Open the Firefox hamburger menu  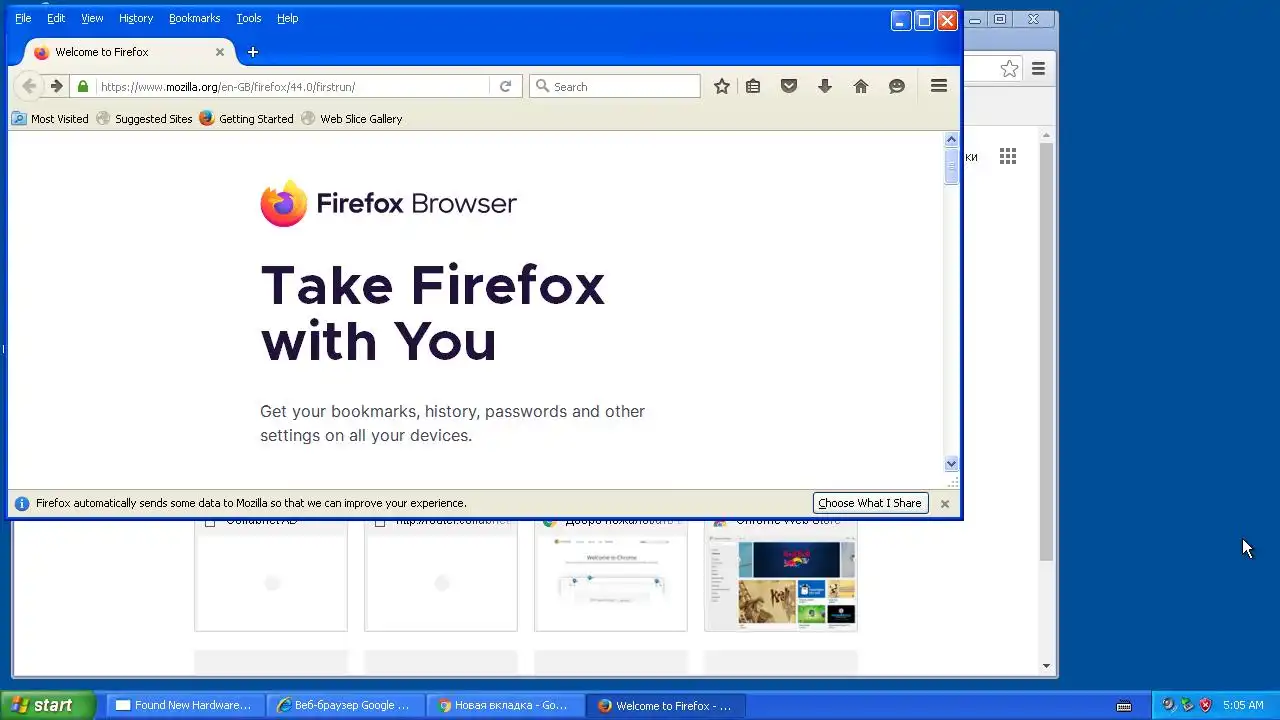click(x=939, y=87)
